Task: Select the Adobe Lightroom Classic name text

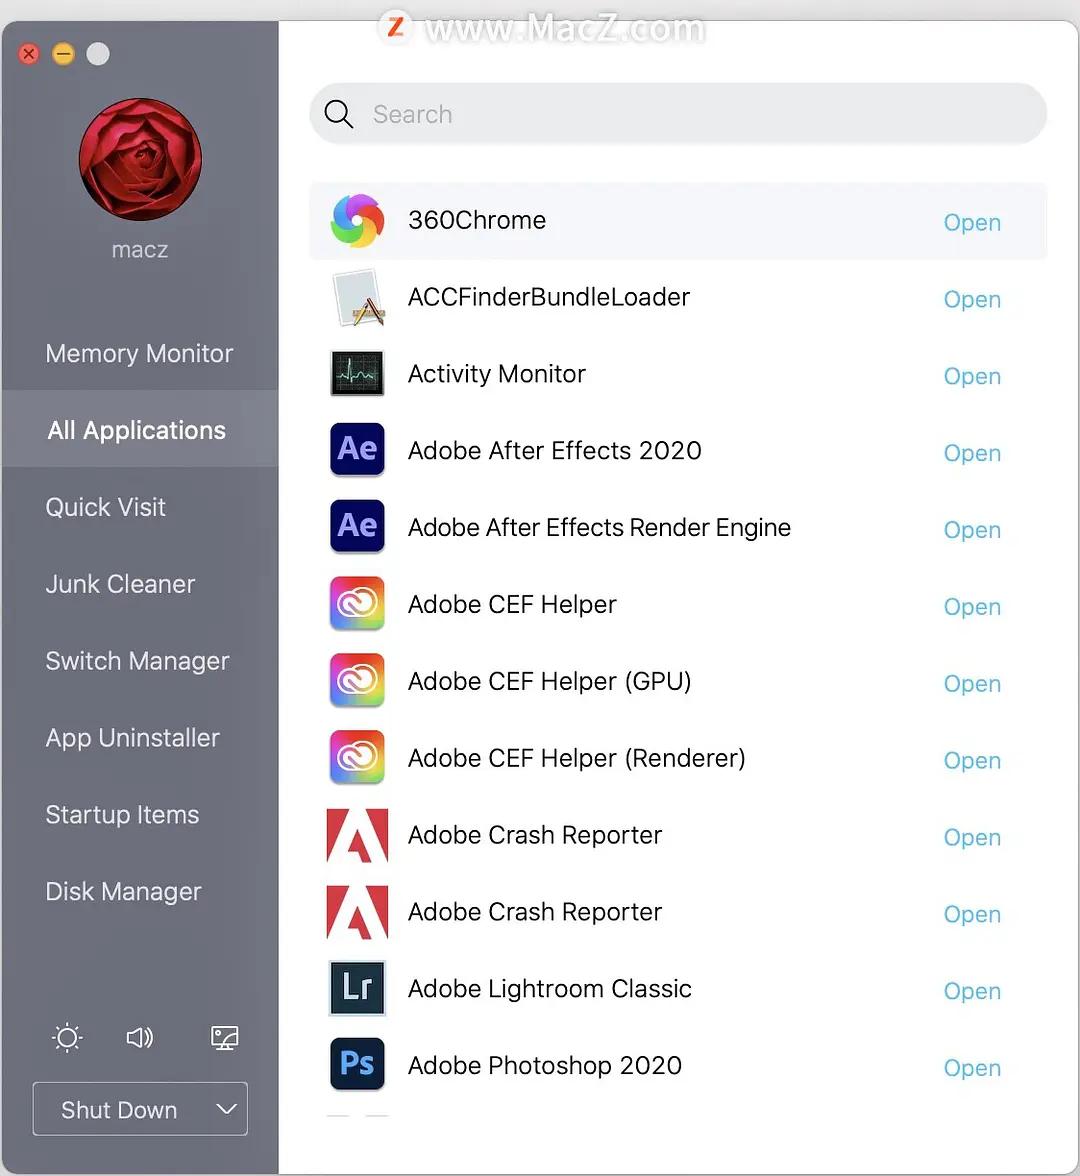Action: click(x=550, y=988)
